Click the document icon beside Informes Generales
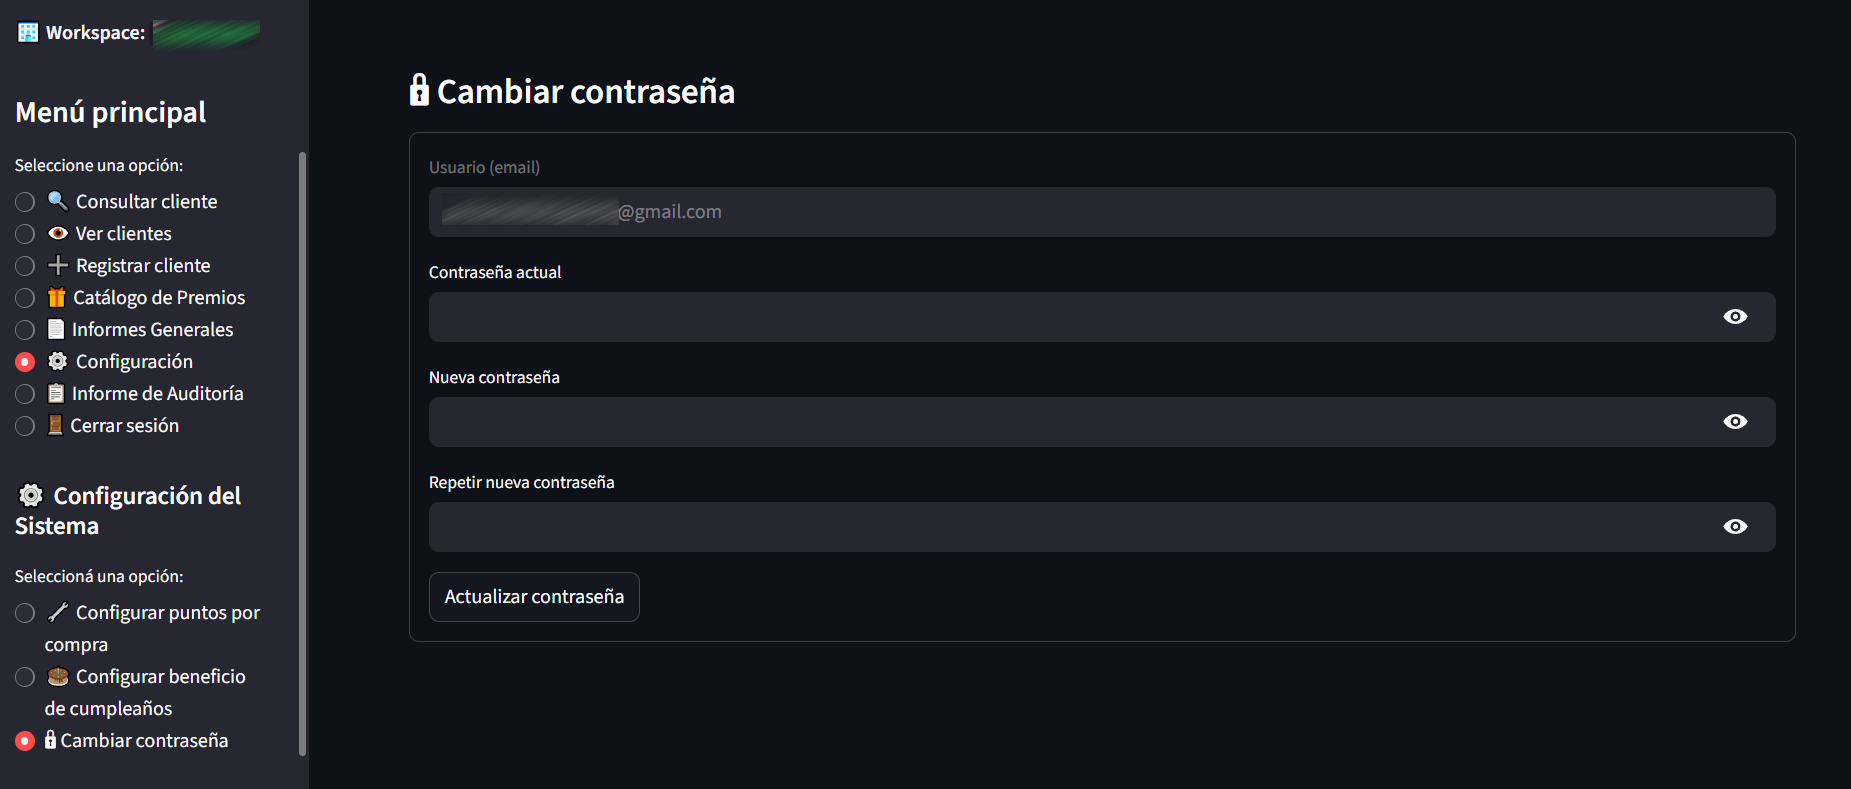This screenshot has height=789, width=1851. click(56, 329)
